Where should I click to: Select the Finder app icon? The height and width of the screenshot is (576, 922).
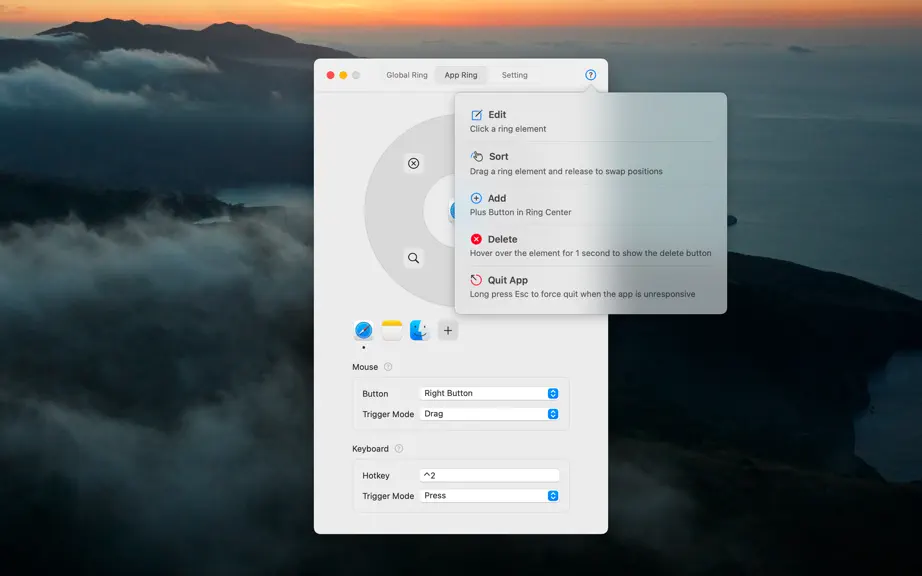(419, 330)
